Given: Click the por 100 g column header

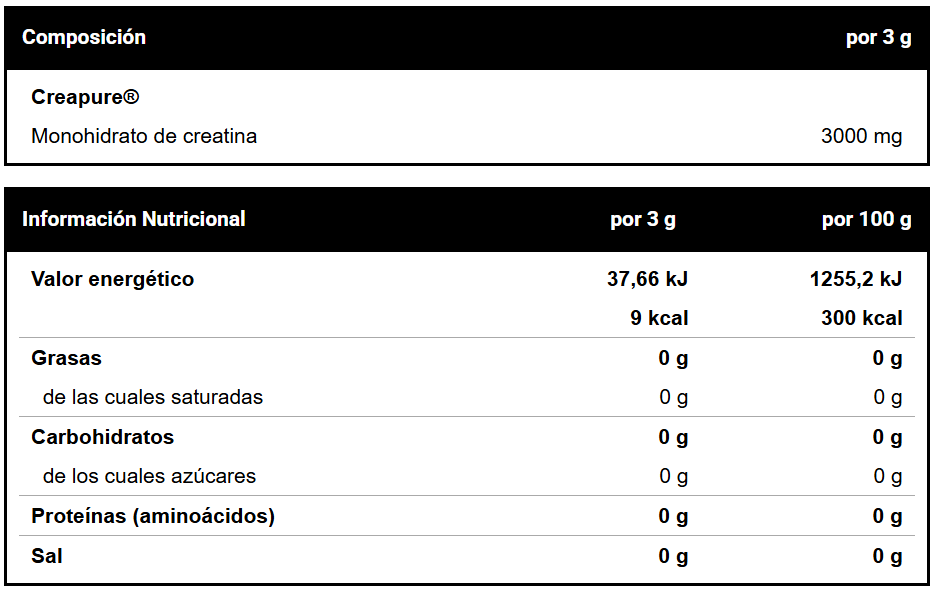Looking at the screenshot, I should [x=866, y=220].
